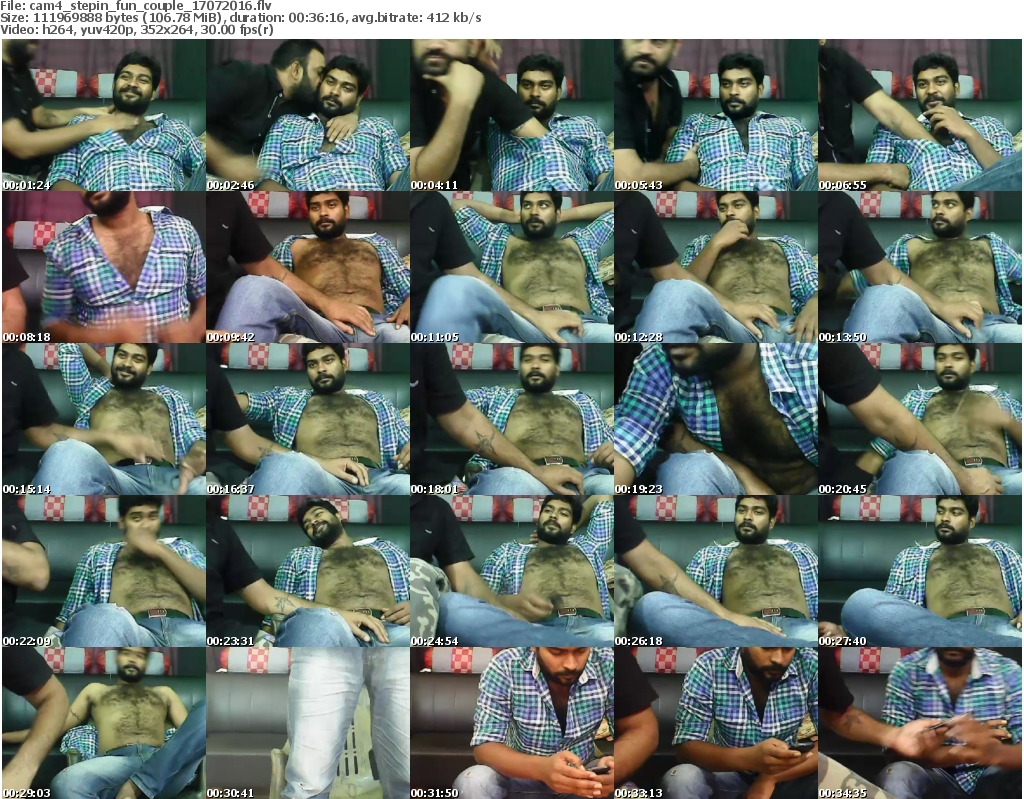1024x799 pixels.
Task: Click the 'Video: h264, yuv420p' info line
Action: [x=137, y=30]
